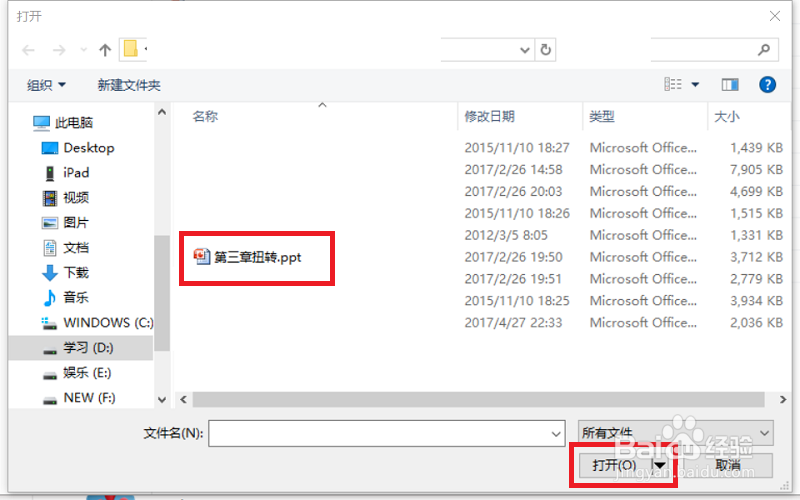Expand the 文件名 dropdown arrow
This screenshot has width=800, height=500.
point(556,434)
